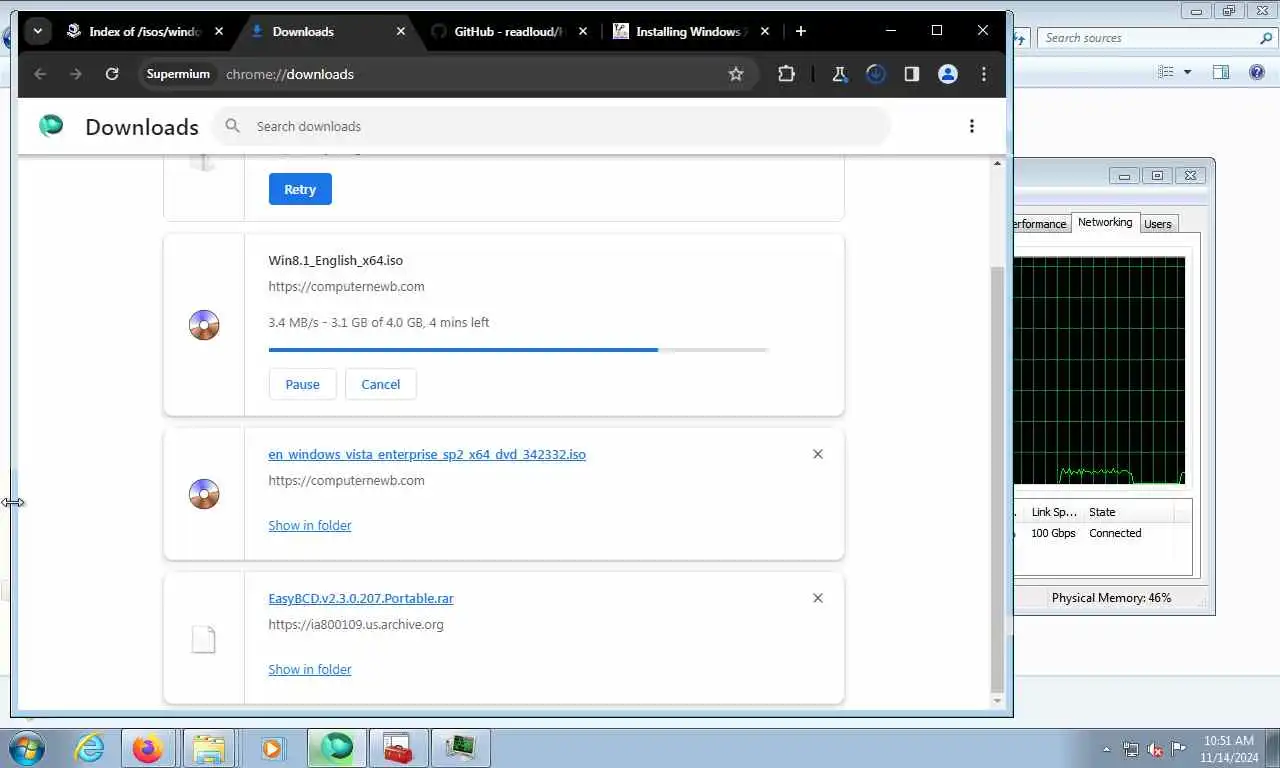Close the Downloads tab

pyautogui.click(x=401, y=31)
